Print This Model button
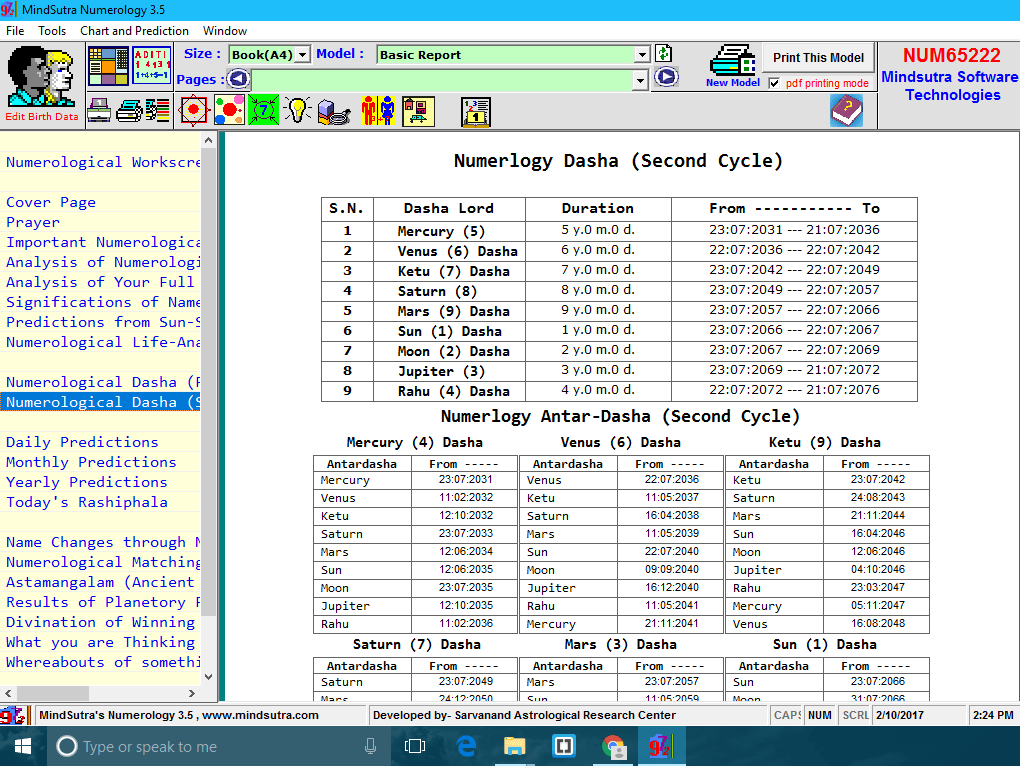 [818, 58]
